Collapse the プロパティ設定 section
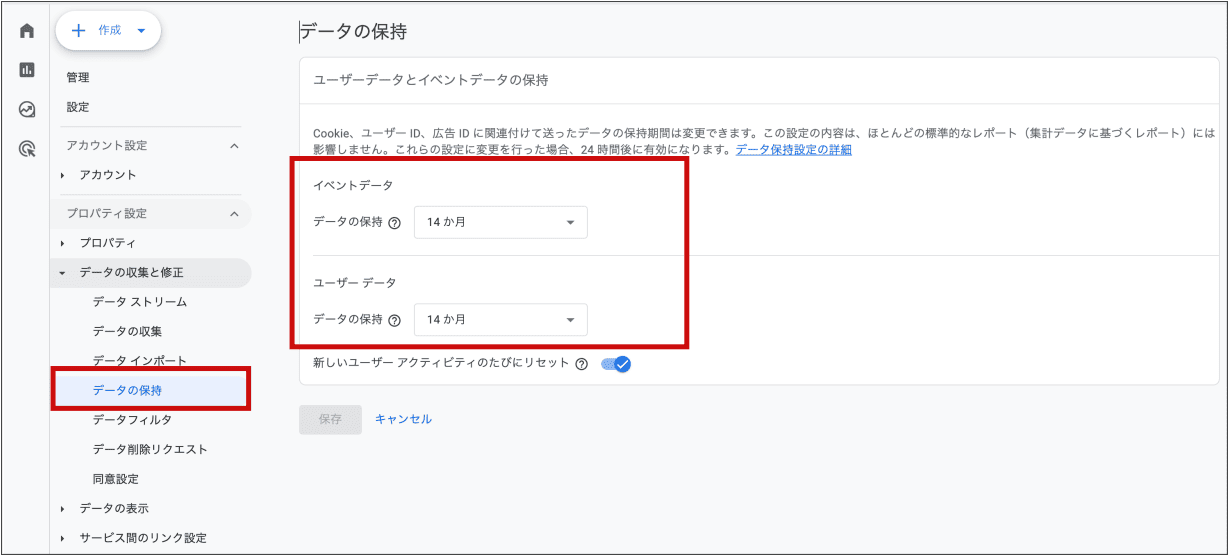 click(x=235, y=214)
